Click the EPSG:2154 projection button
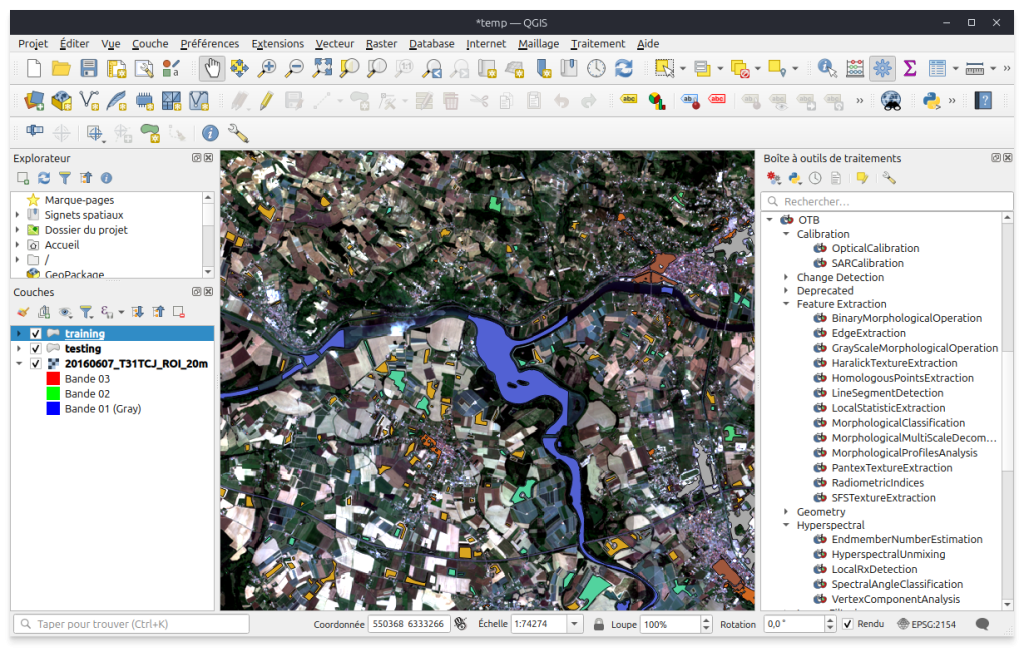The width and height of the screenshot is (1024, 652). 925,624
